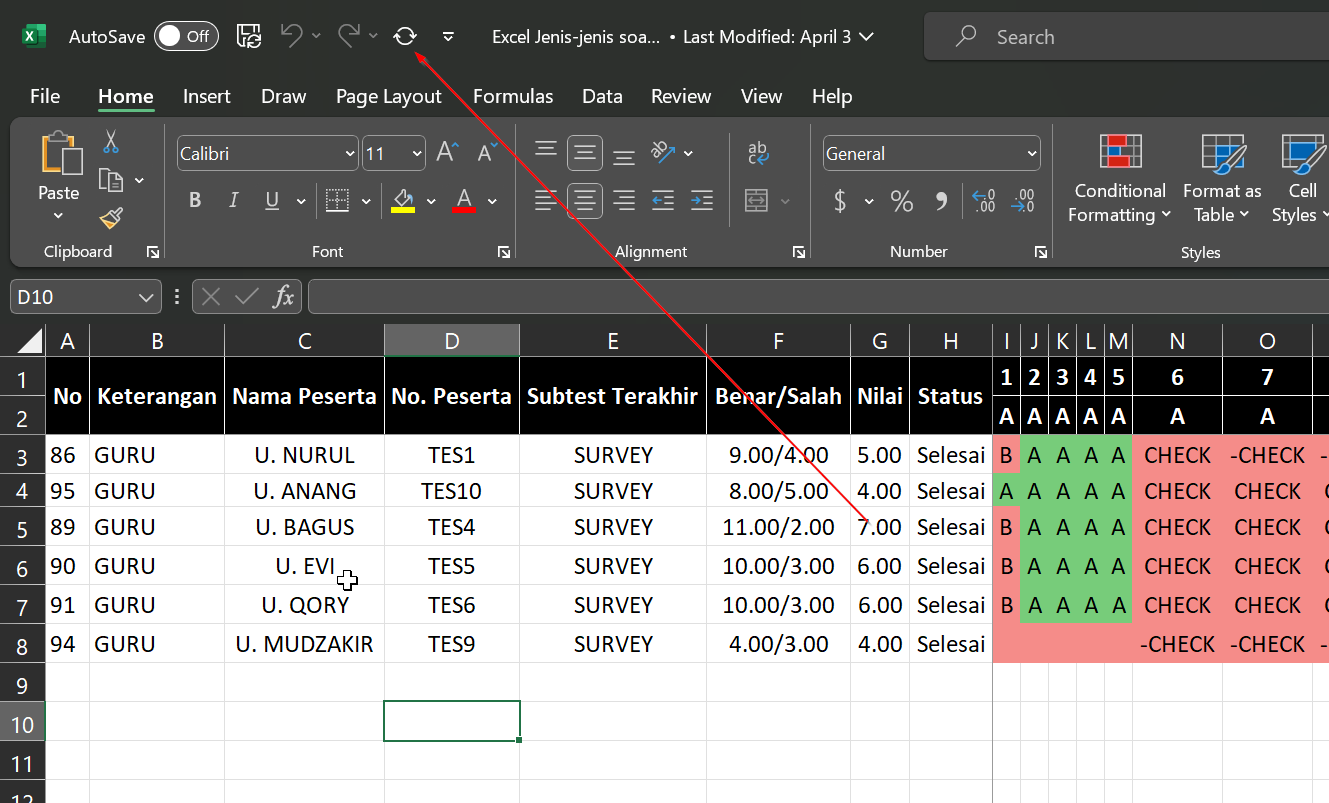This screenshot has height=803, width=1329.
Task: Open the font name Calibri dropdown
Action: 350,154
